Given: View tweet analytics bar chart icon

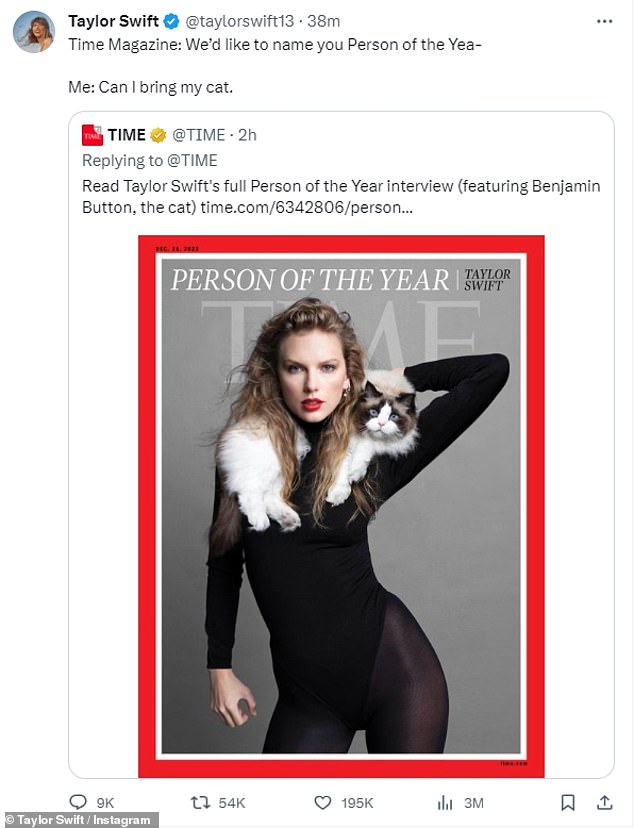Looking at the screenshot, I should [446, 802].
